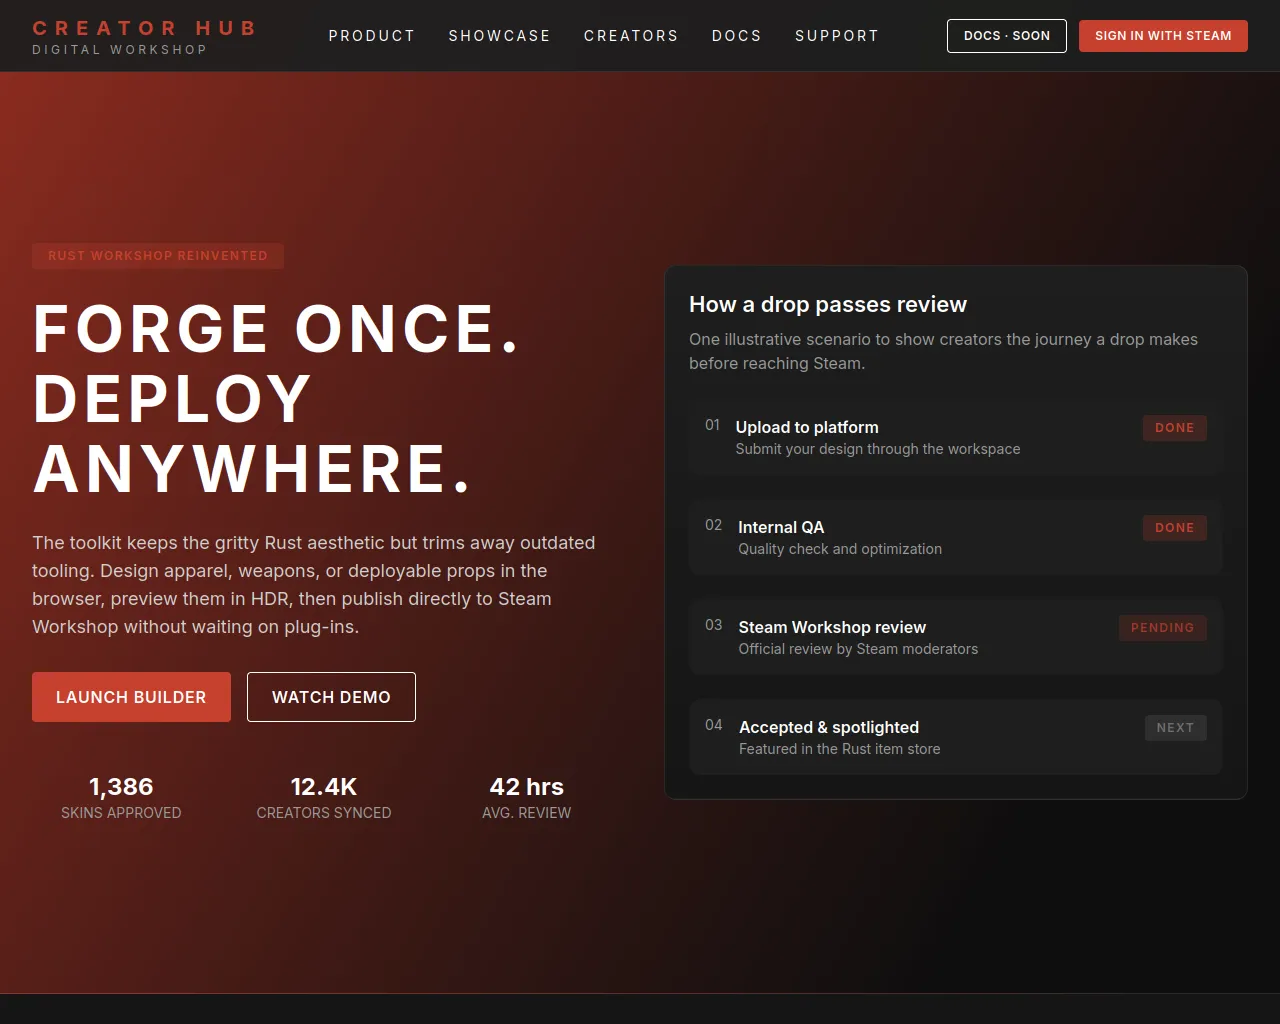The width and height of the screenshot is (1280, 1024).
Task: Click the Rust Workshop Reinvented badge
Action: pos(158,256)
